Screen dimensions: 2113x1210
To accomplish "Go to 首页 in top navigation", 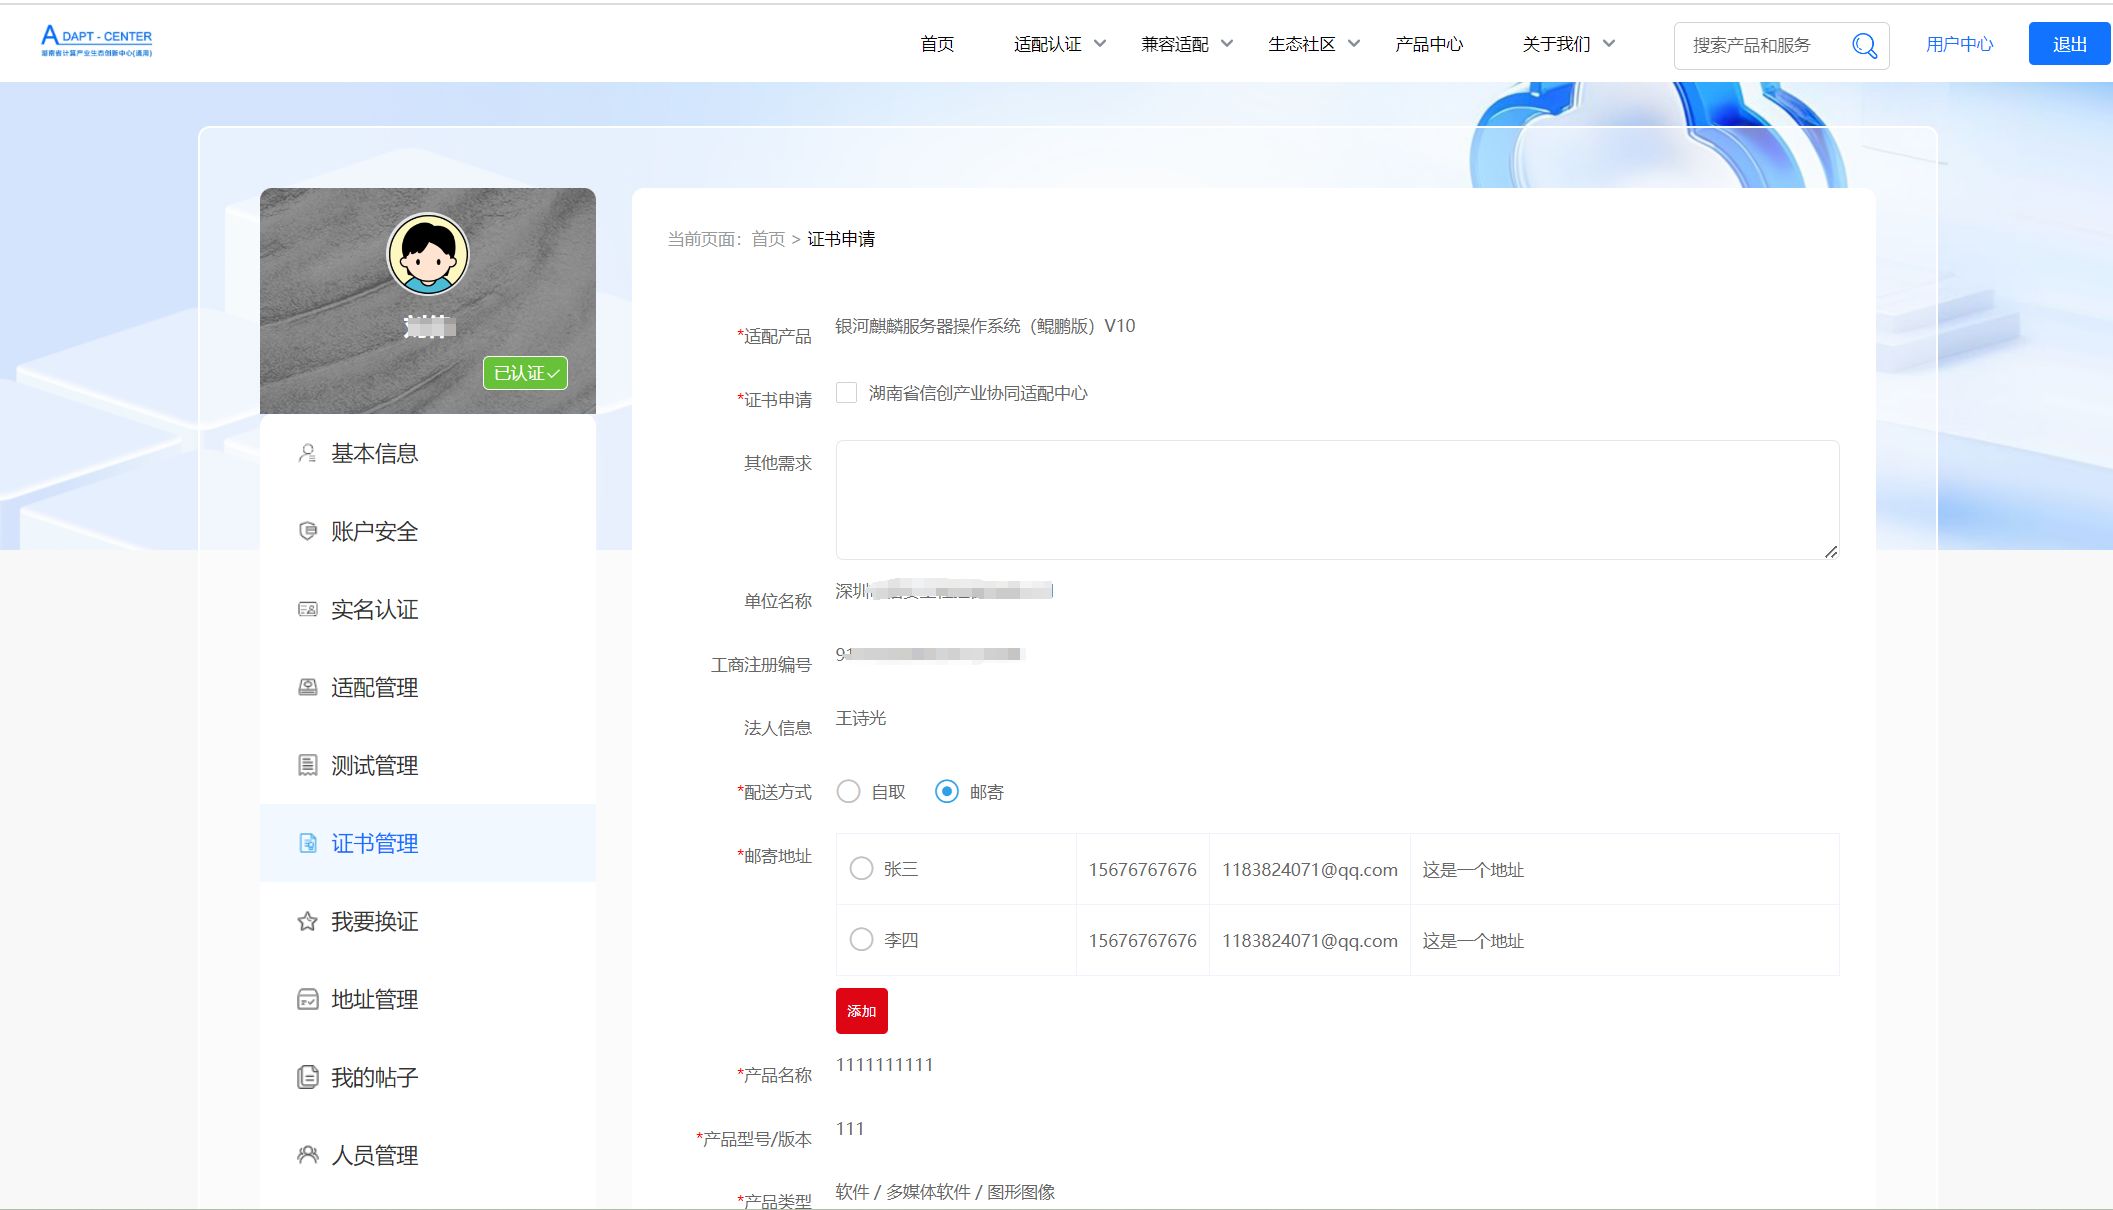I will coord(937,44).
